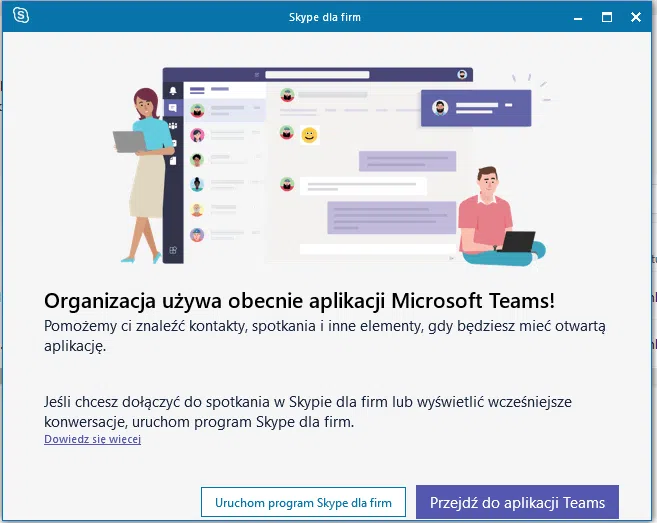Click the apps grid icon at the illustration sidebar bottom

[x=172, y=250]
